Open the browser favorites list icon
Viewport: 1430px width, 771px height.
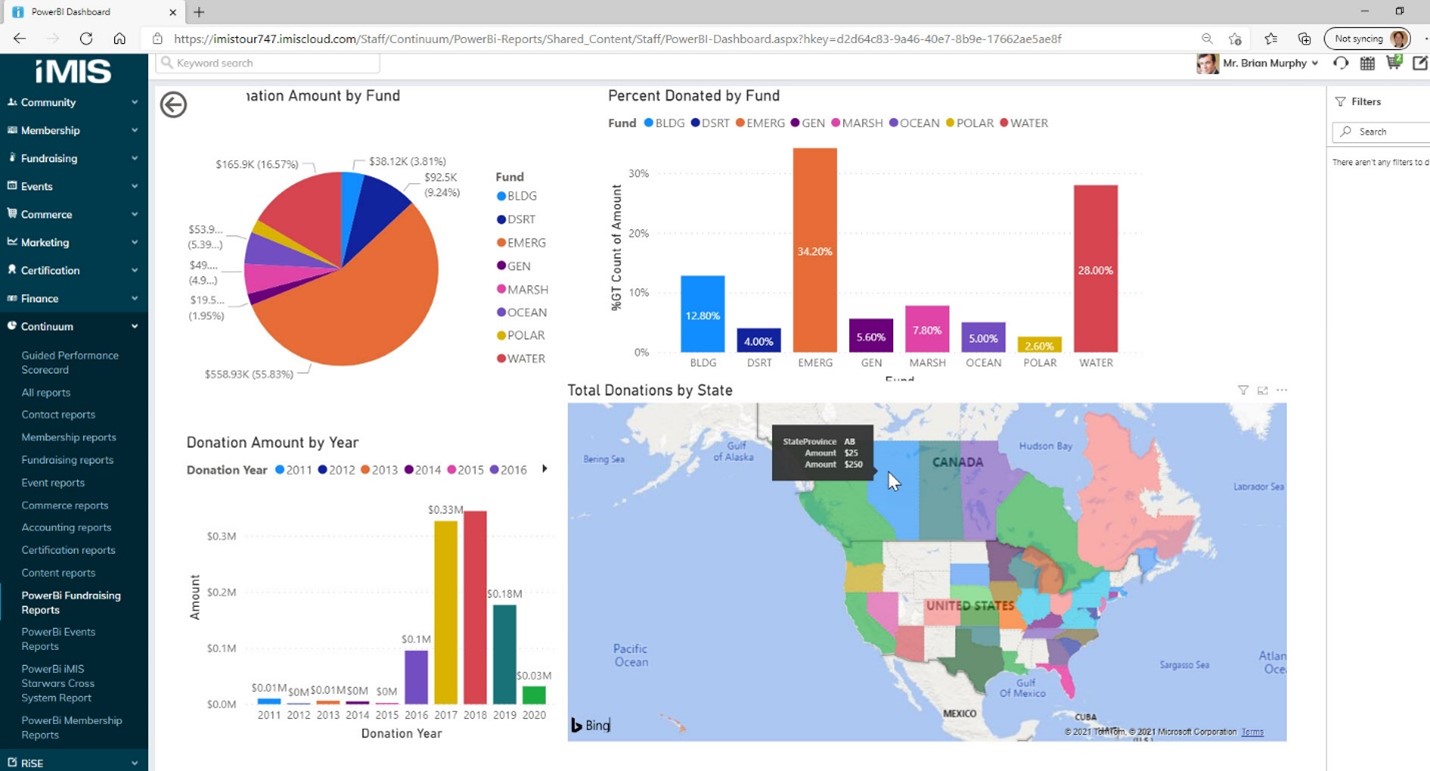1270,39
